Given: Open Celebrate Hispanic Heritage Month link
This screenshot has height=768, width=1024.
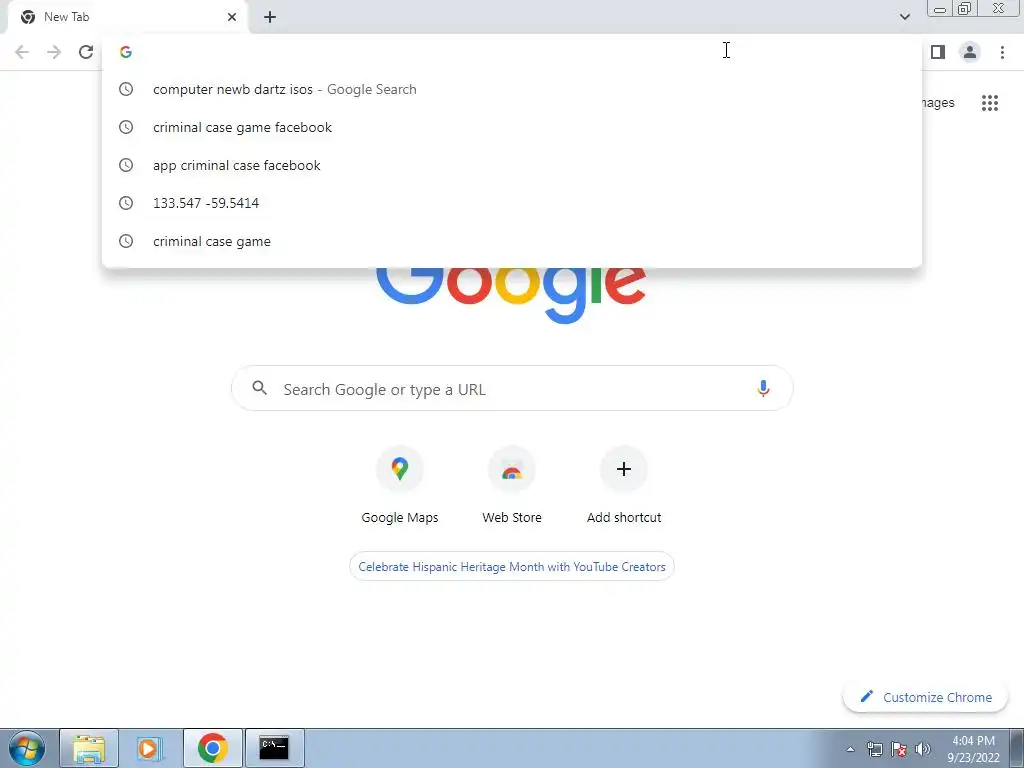Looking at the screenshot, I should tap(512, 567).
